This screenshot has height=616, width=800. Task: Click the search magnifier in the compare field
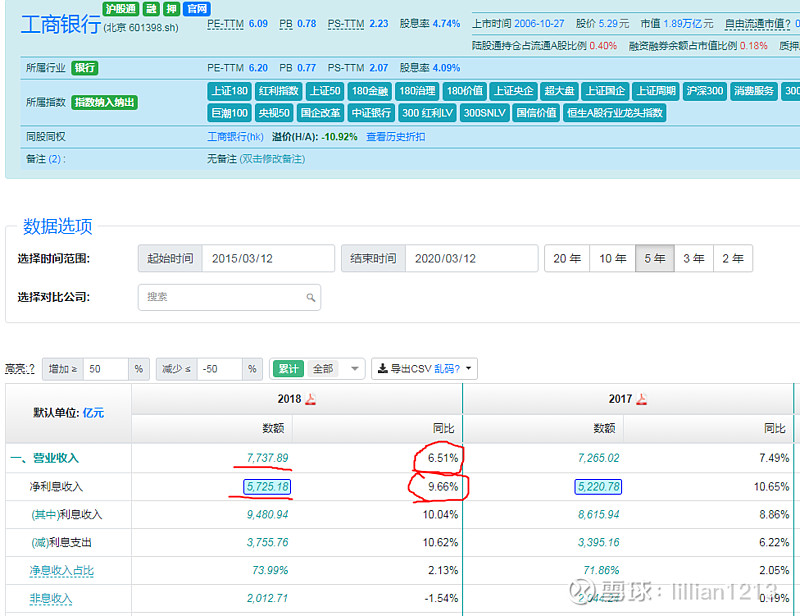tap(311, 297)
